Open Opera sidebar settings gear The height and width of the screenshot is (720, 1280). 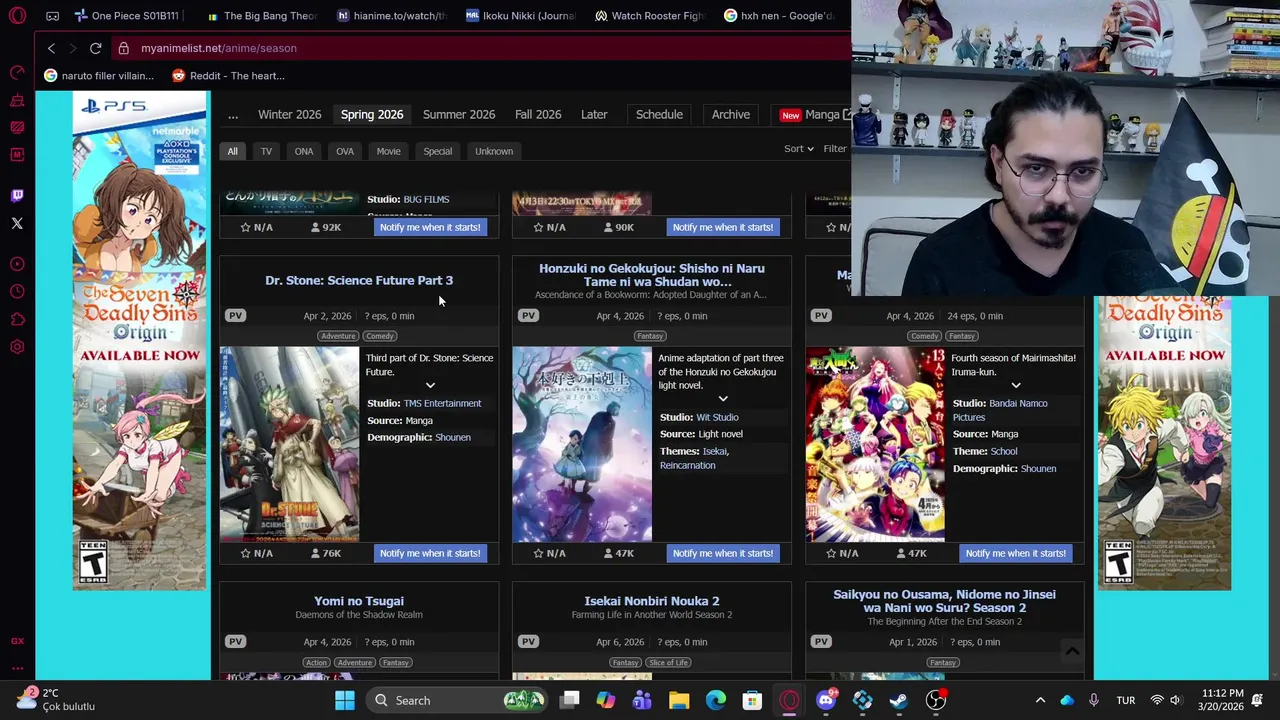[17, 347]
